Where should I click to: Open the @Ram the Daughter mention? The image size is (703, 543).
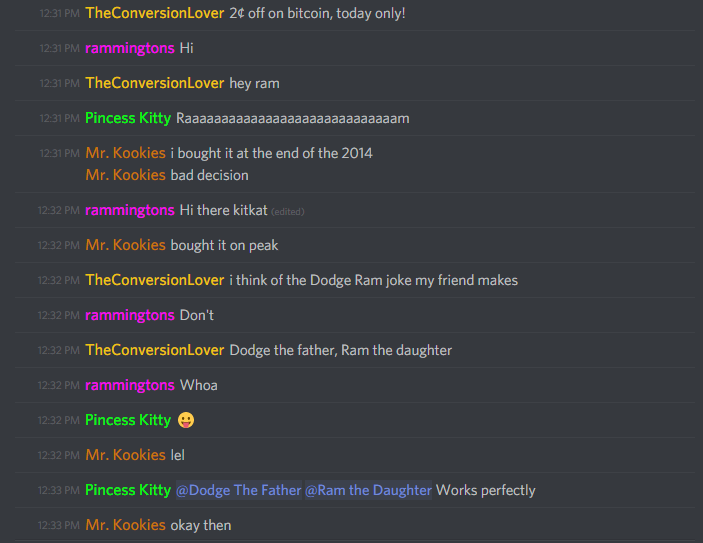(x=368, y=490)
